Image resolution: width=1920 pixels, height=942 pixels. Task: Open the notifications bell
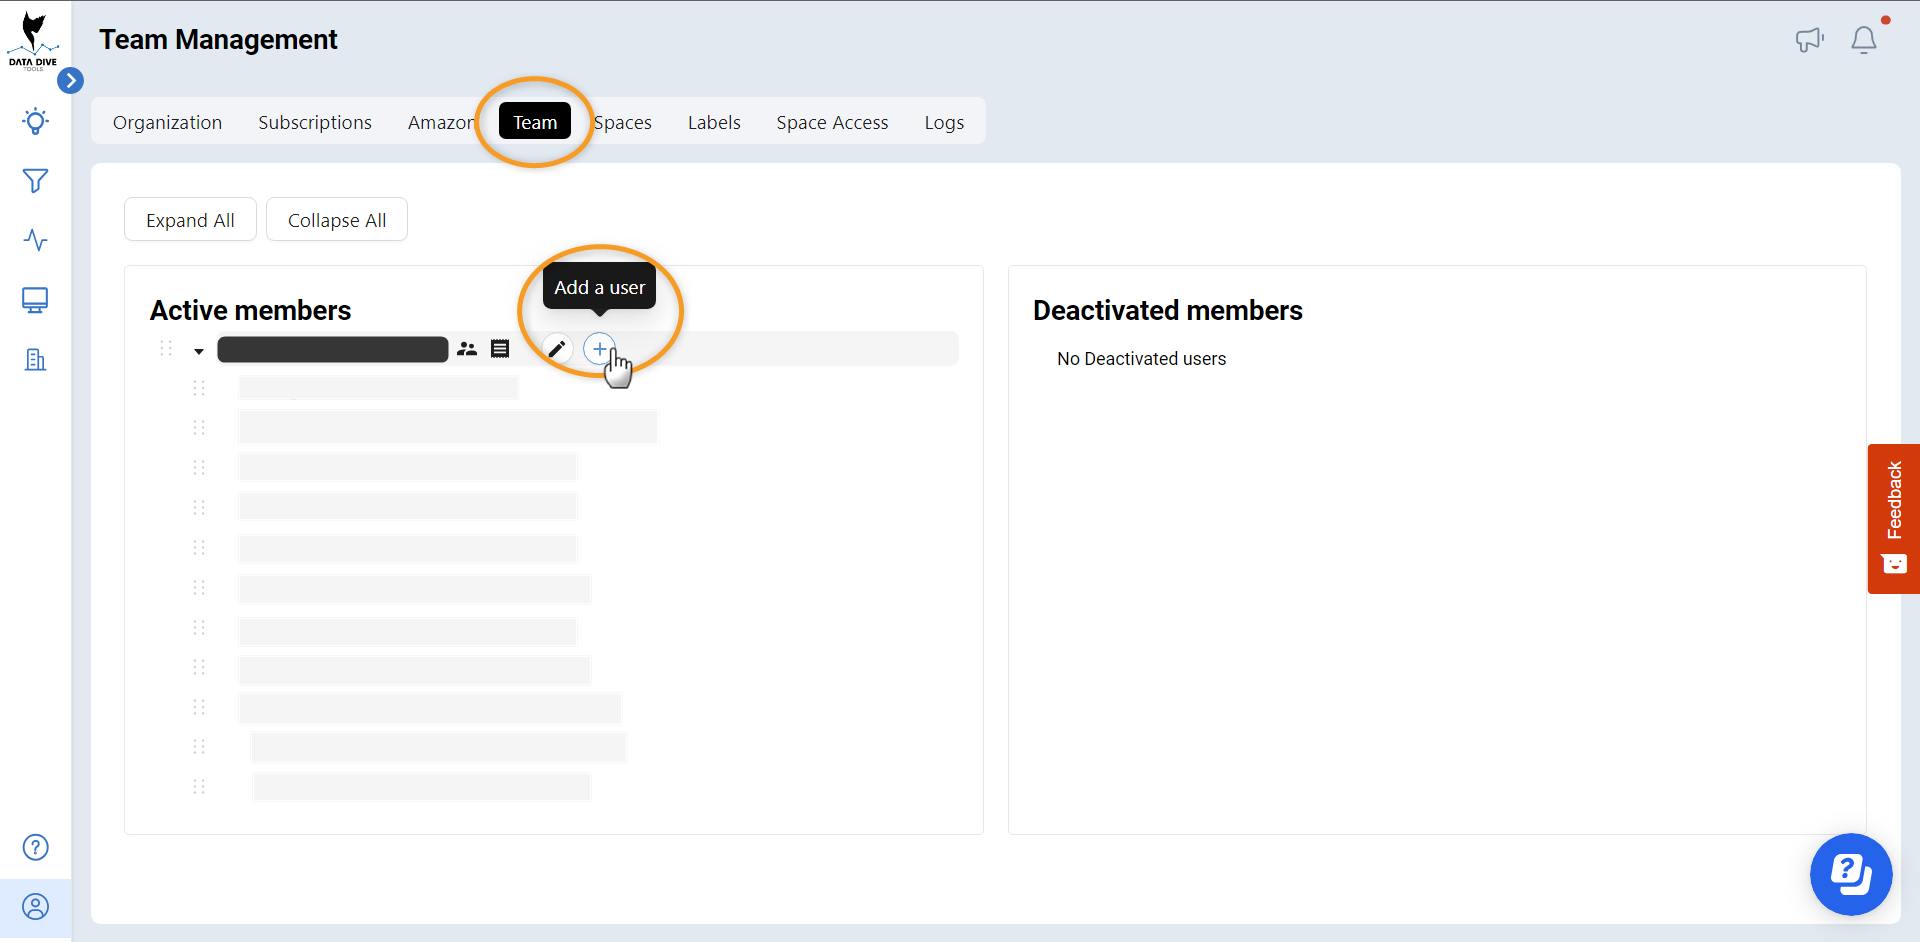(x=1864, y=40)
